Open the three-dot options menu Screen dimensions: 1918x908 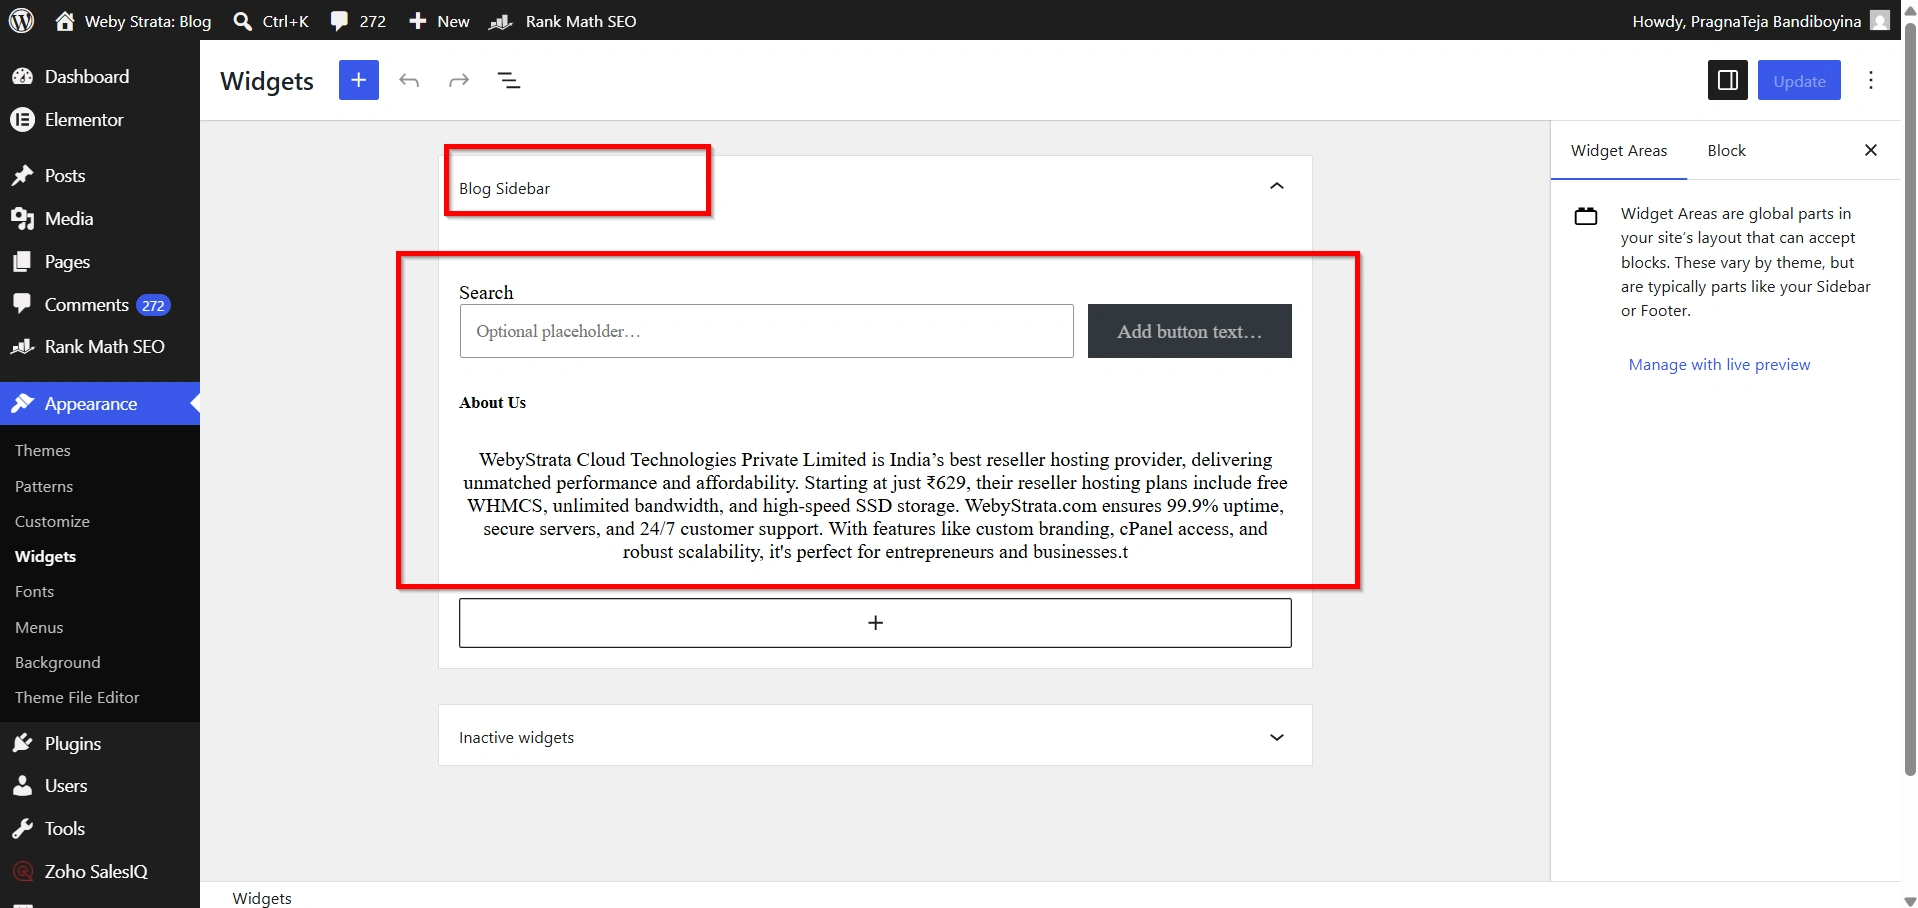1871,80
